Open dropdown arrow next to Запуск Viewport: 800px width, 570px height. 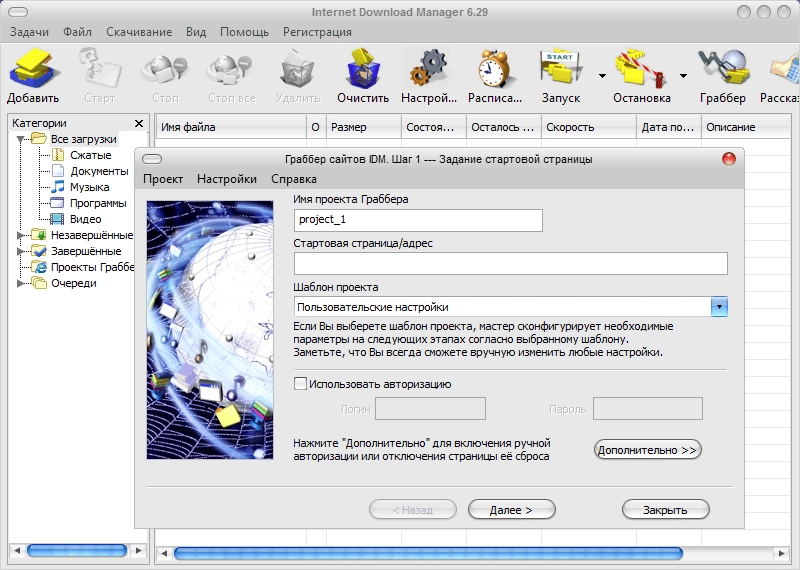click(603, 76)
